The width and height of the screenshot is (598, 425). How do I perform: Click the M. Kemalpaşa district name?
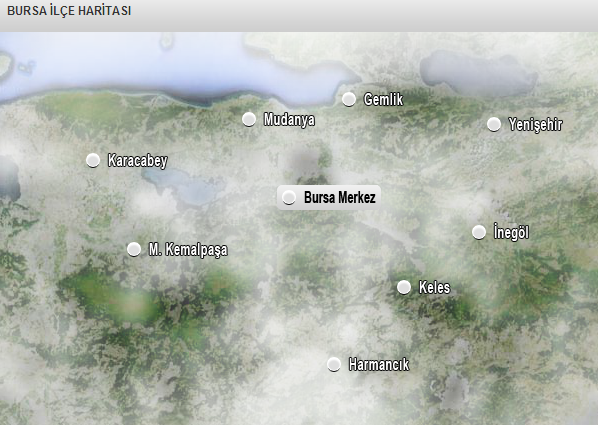coord(188,250)
